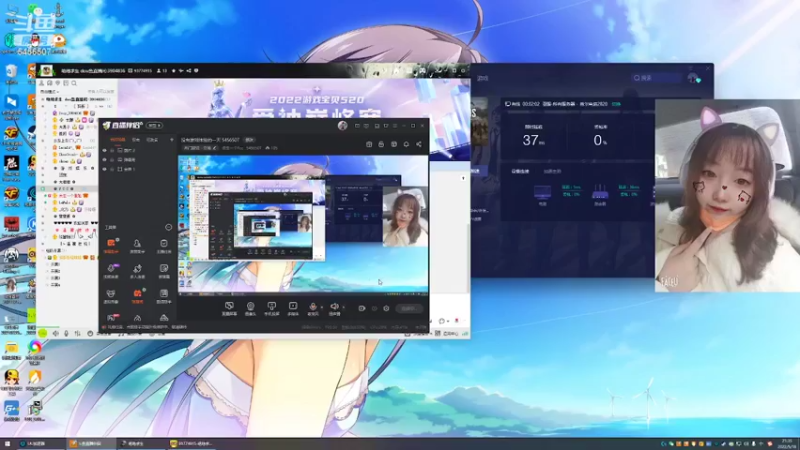Screen dimensions: 800x450
Task: Open the person-shaped toolbox tool
Action: (x=137, y=245)
